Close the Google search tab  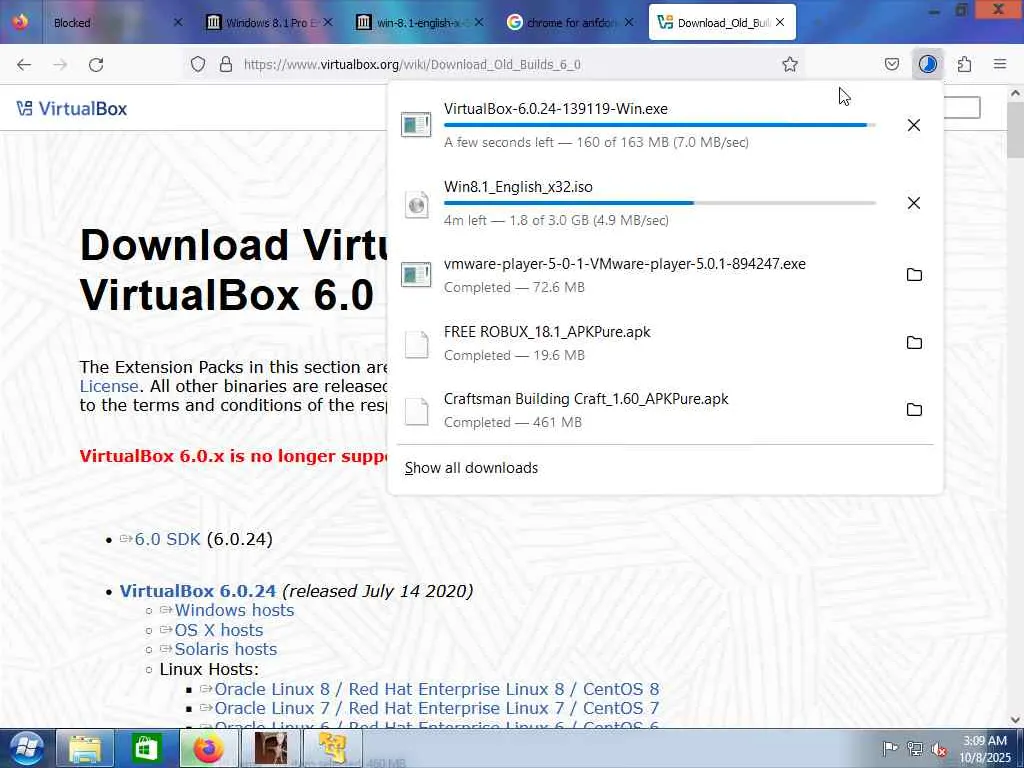[629, 22]
